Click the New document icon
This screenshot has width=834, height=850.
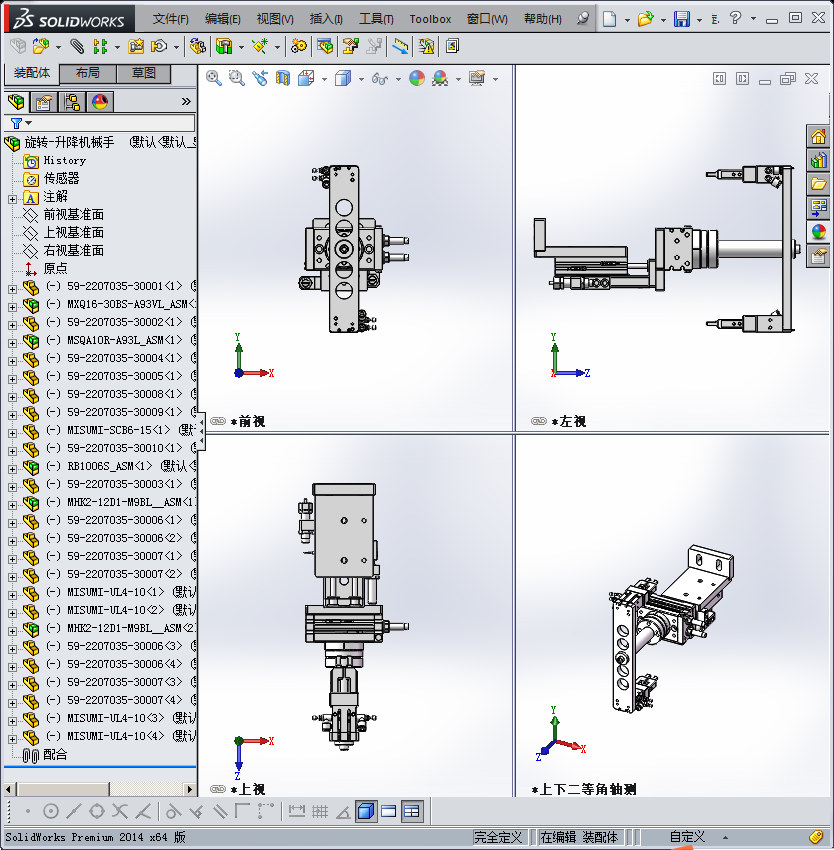[610, 19]
